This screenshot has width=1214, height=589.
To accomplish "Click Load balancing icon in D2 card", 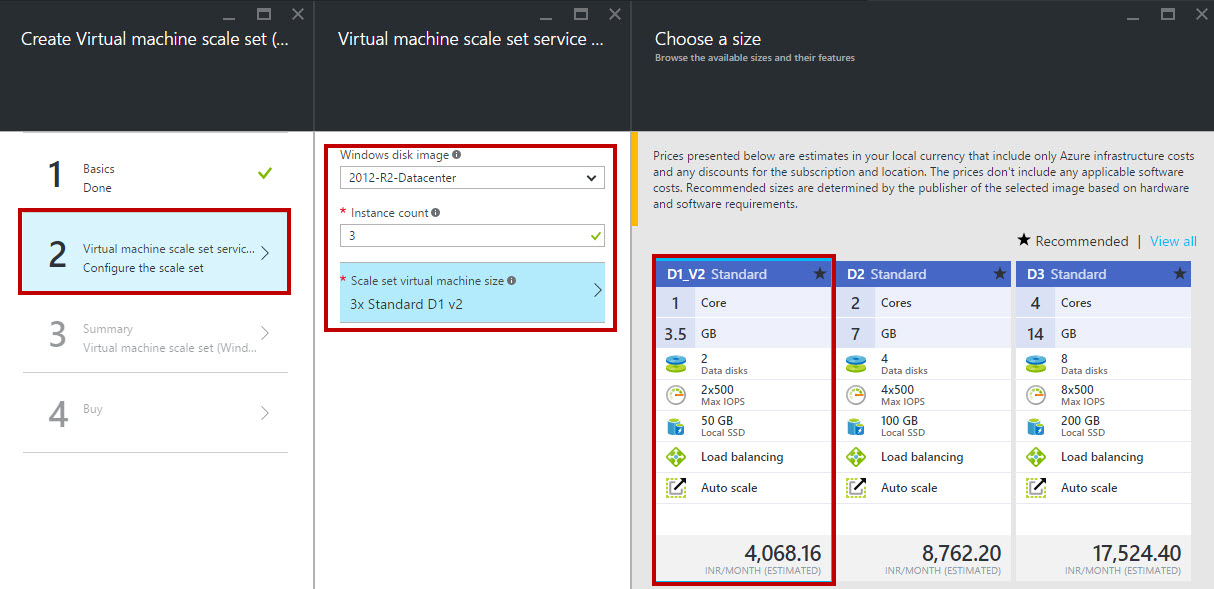I will click(856, 457).
